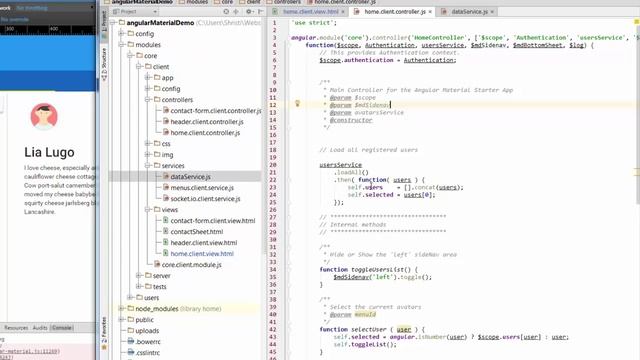Viewport: 640px width, 360px height.
Task: Click selectUser function name on line 42
Action: [x=369, y=329]
